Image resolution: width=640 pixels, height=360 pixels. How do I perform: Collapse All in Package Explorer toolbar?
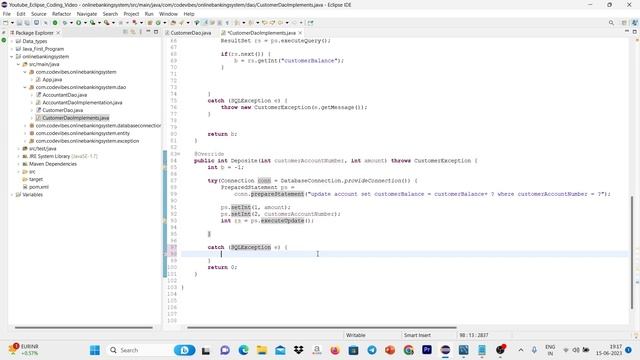tap(125, 32)
